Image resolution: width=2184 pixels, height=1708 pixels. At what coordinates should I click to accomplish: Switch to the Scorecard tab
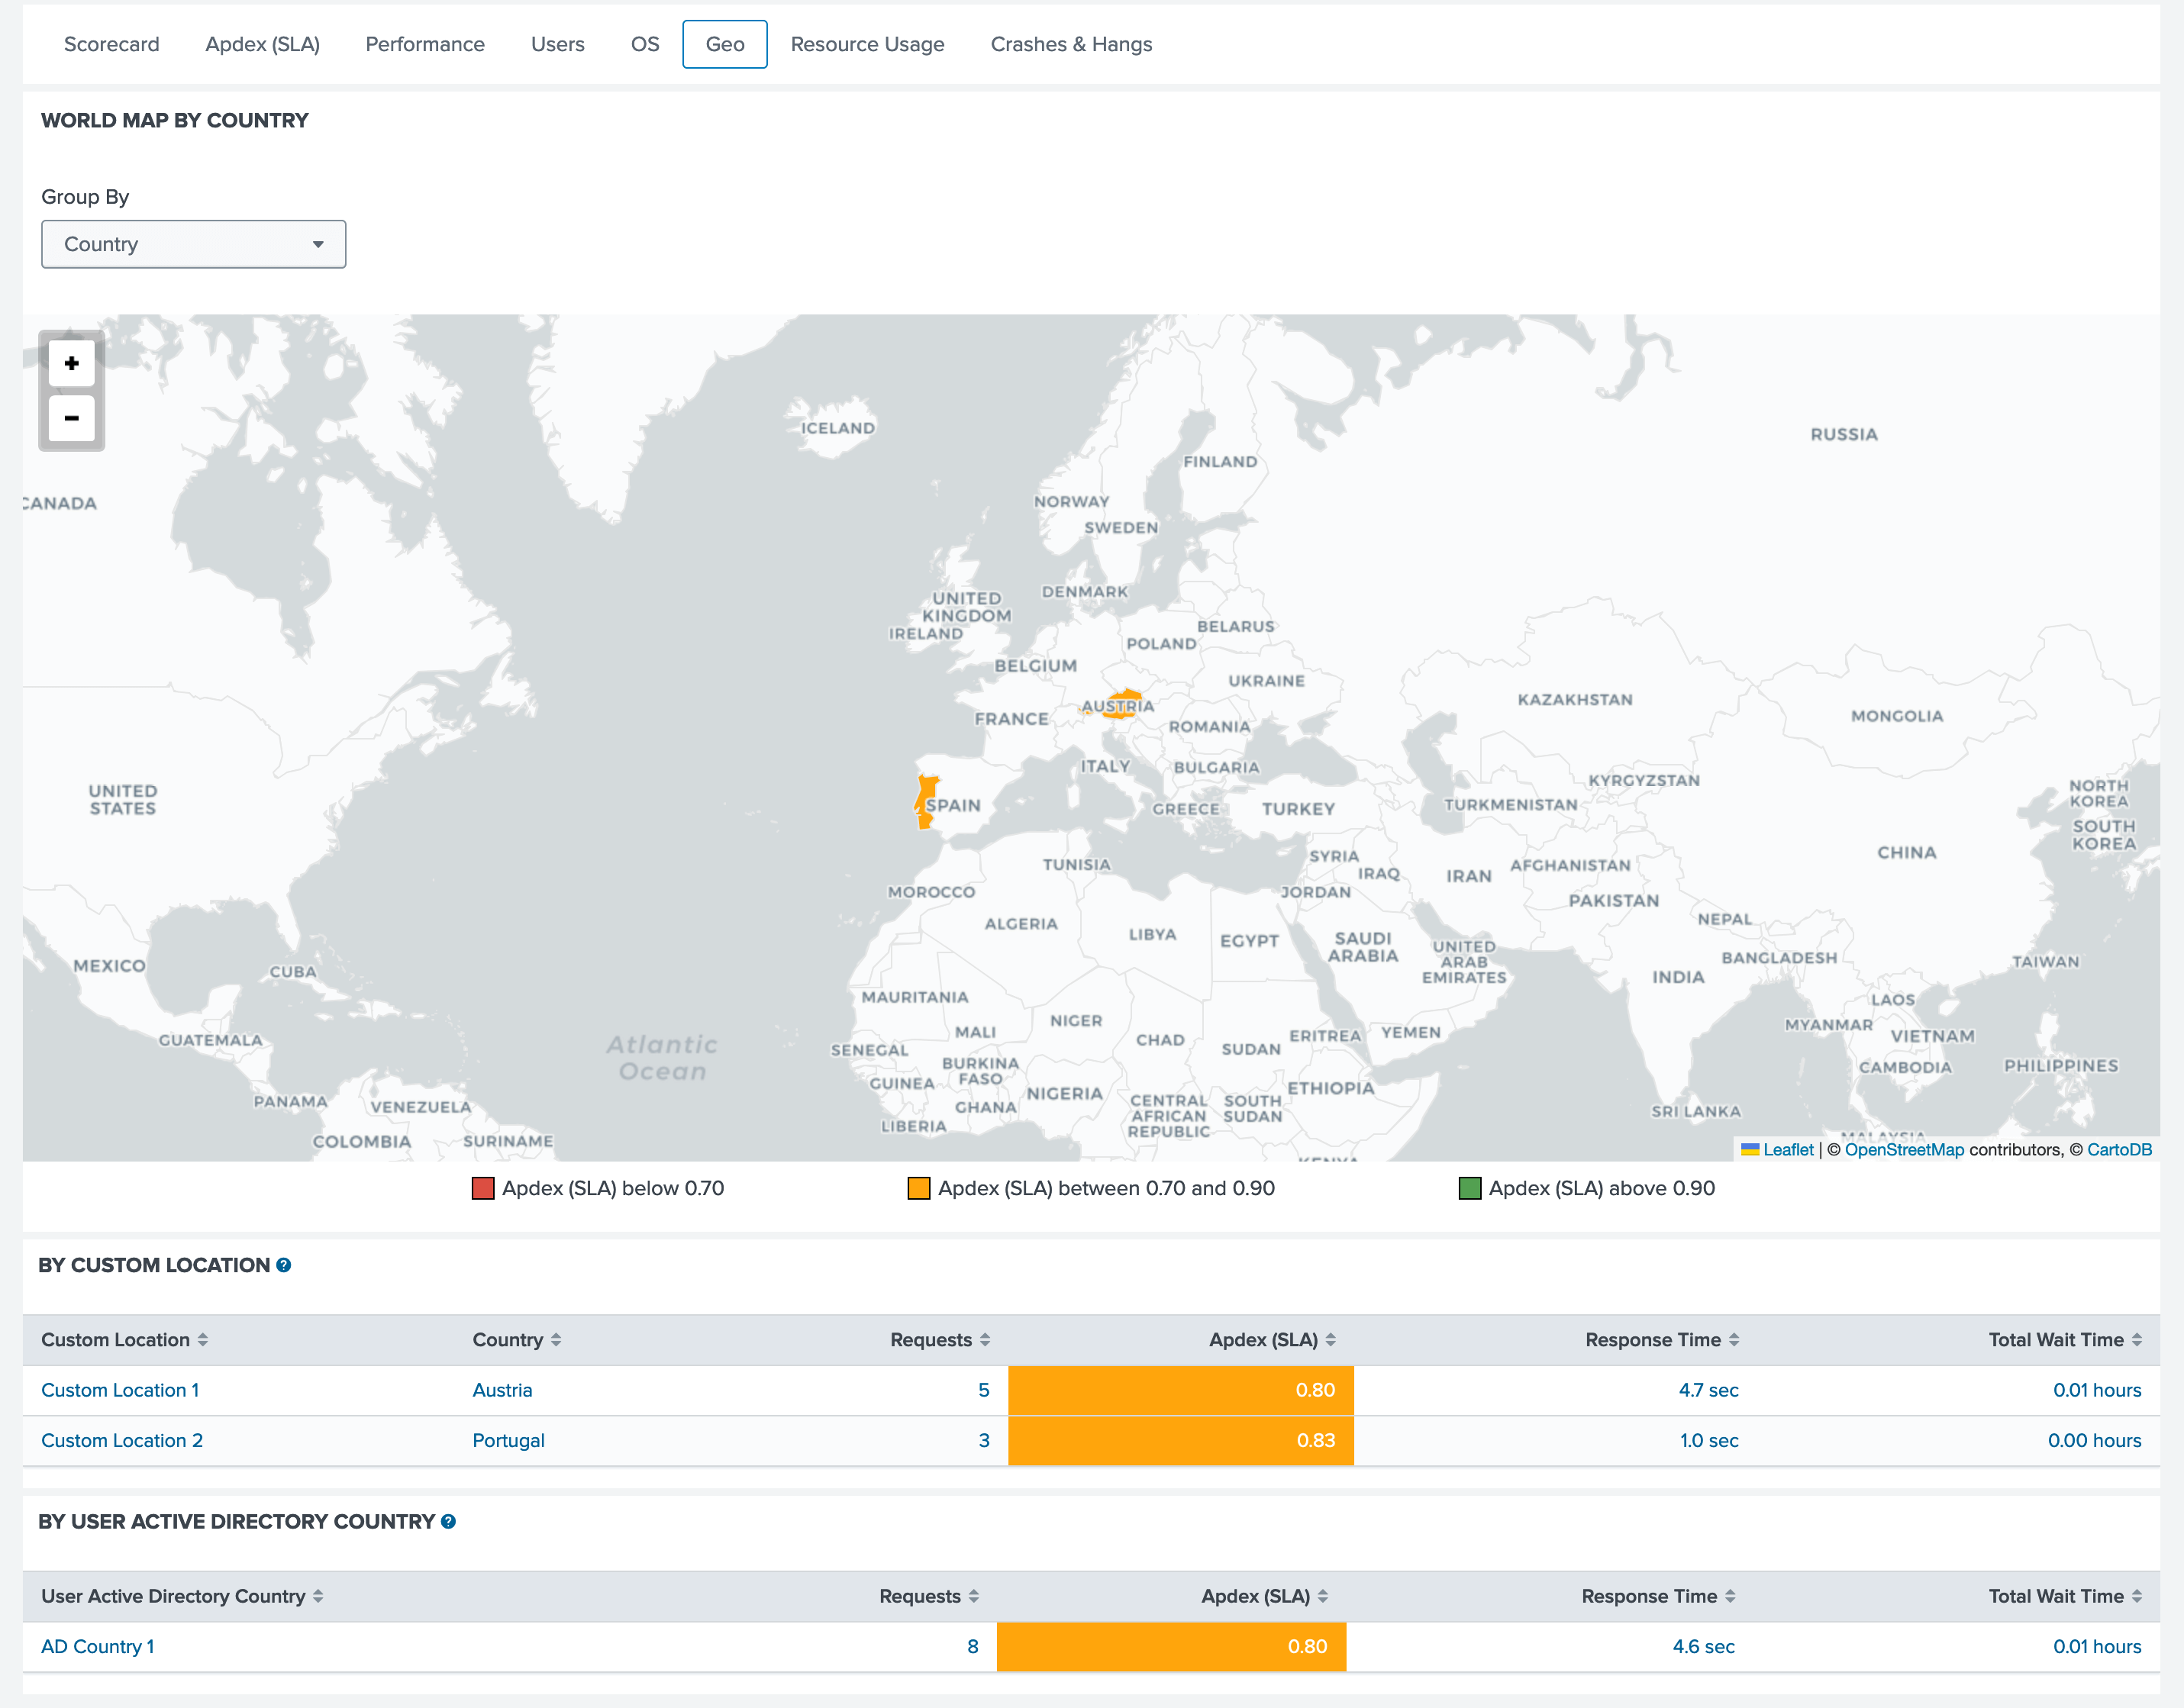[x=111, y=44]
